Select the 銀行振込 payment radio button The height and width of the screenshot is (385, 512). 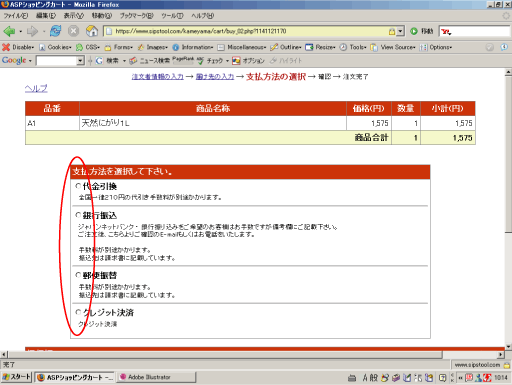click(78, 215)
